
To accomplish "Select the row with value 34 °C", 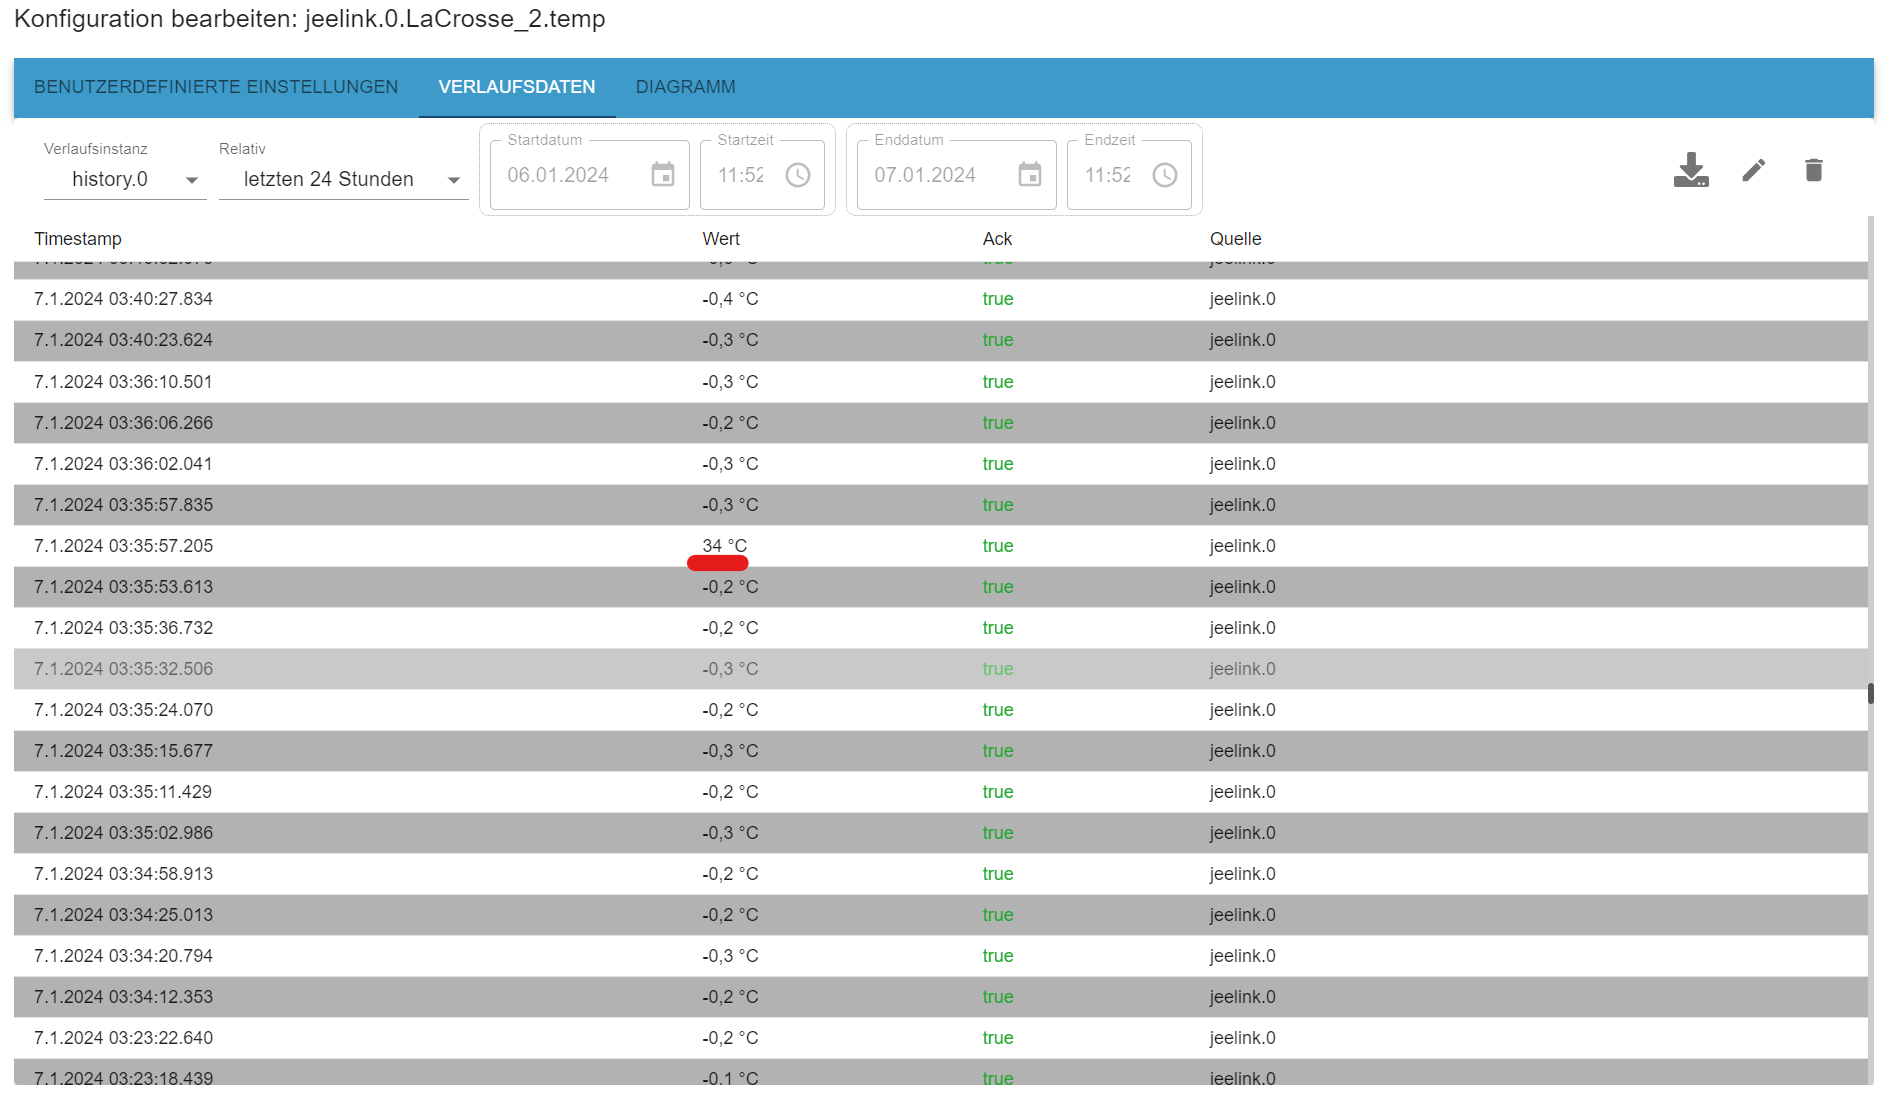I will tap(941, 546).
